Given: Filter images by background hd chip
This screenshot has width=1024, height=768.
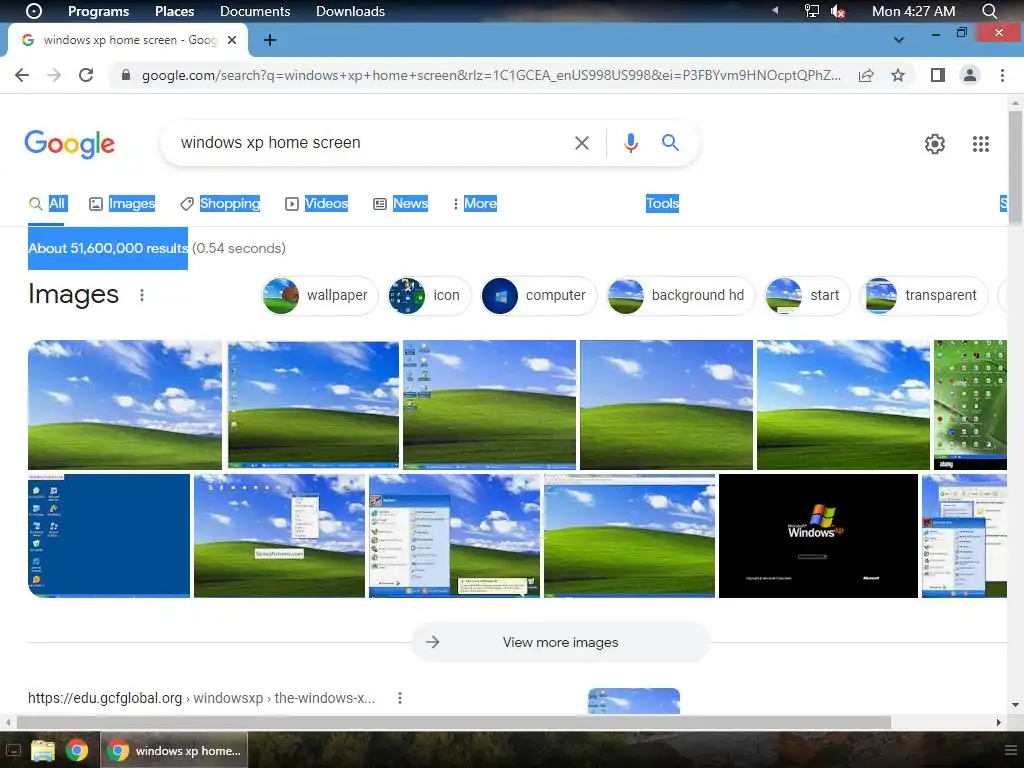Looking at the screenshot, I should 680,295.
